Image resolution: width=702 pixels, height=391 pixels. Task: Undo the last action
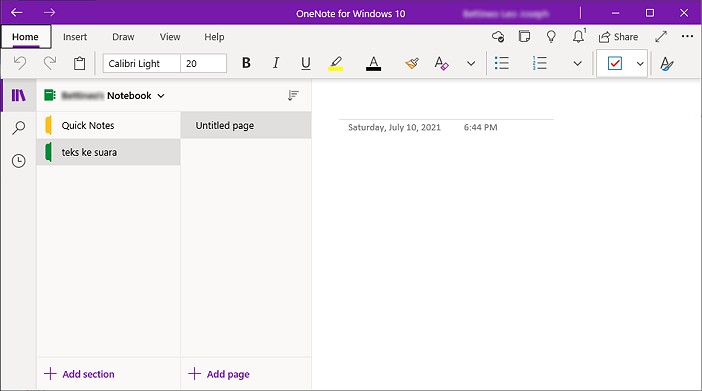(x=20, y=63)
